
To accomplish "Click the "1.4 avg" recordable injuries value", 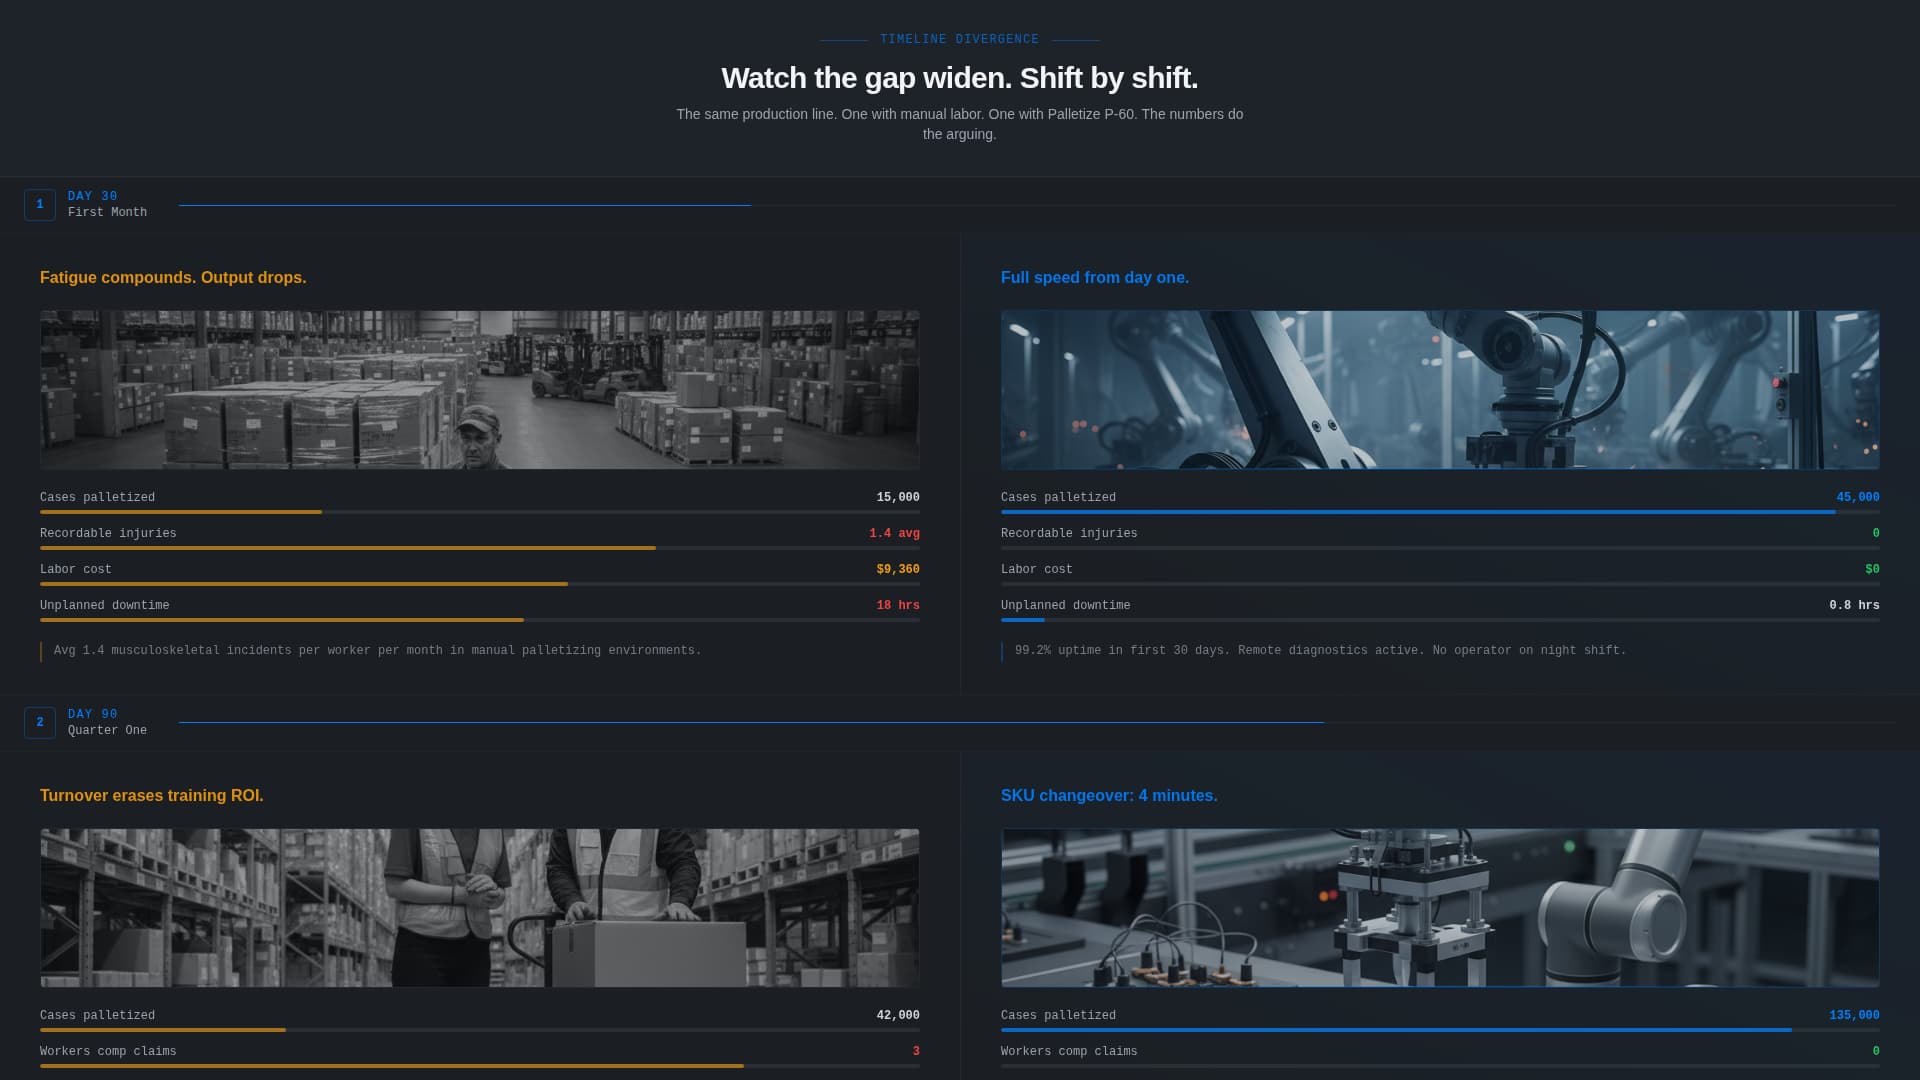I will [x=895, y=533].
